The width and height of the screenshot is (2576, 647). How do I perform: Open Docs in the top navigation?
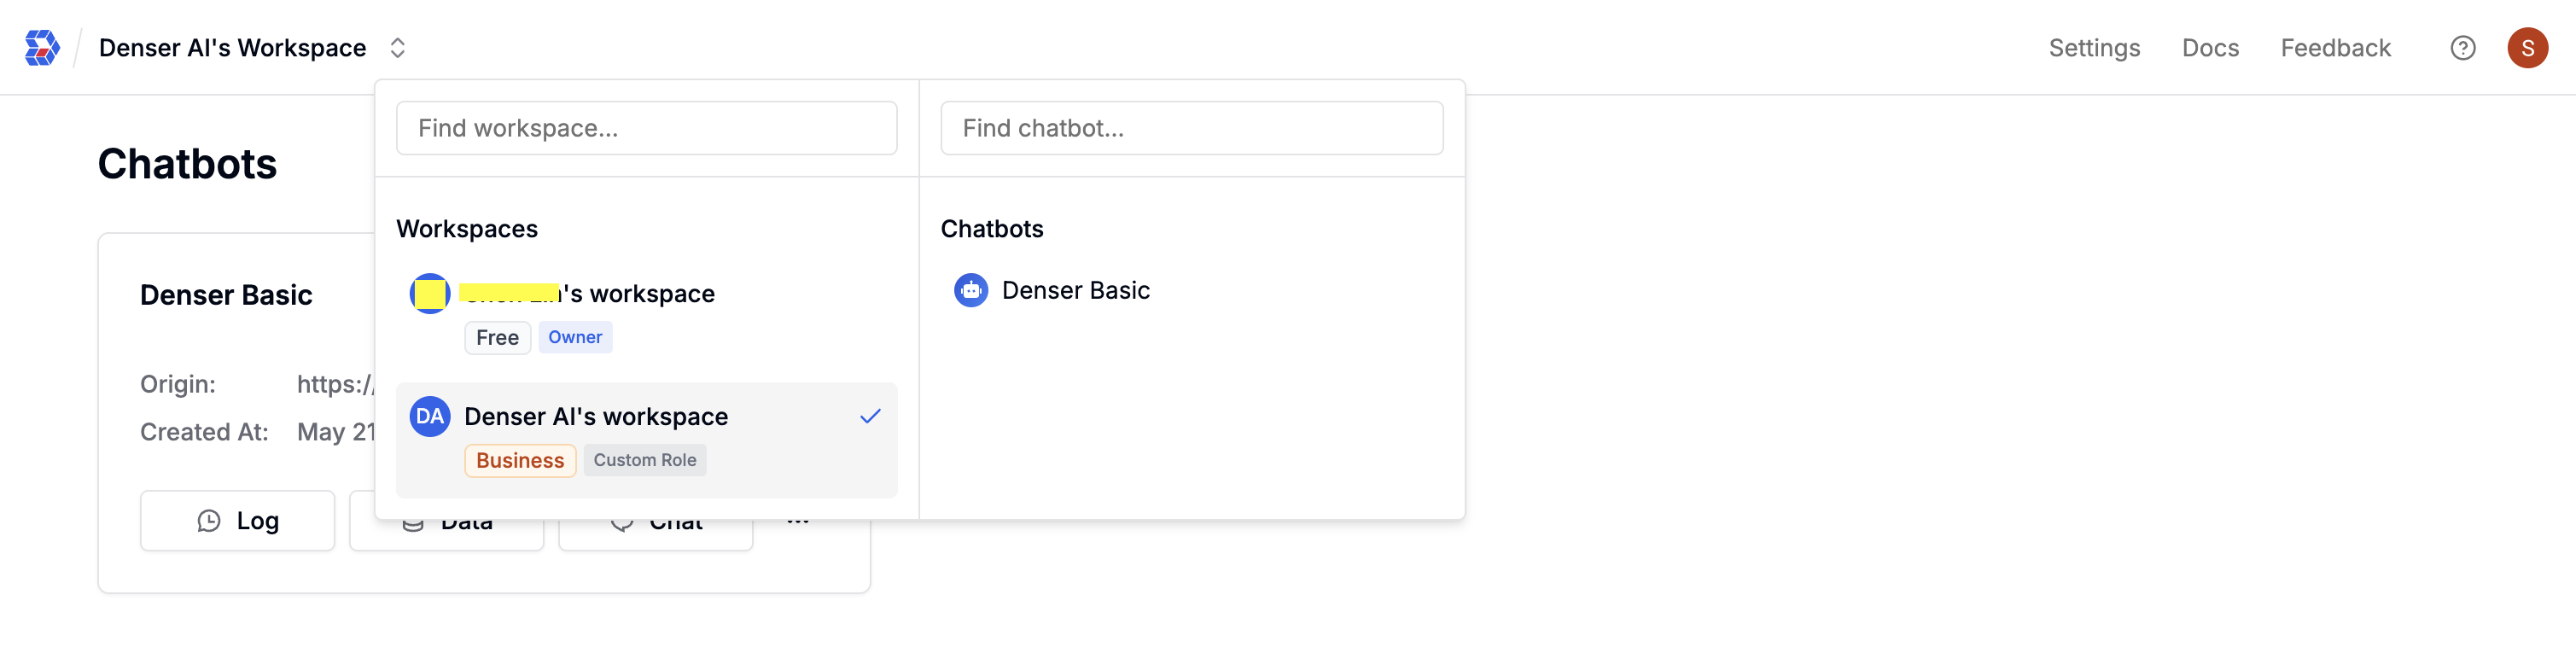(2210, 48)
